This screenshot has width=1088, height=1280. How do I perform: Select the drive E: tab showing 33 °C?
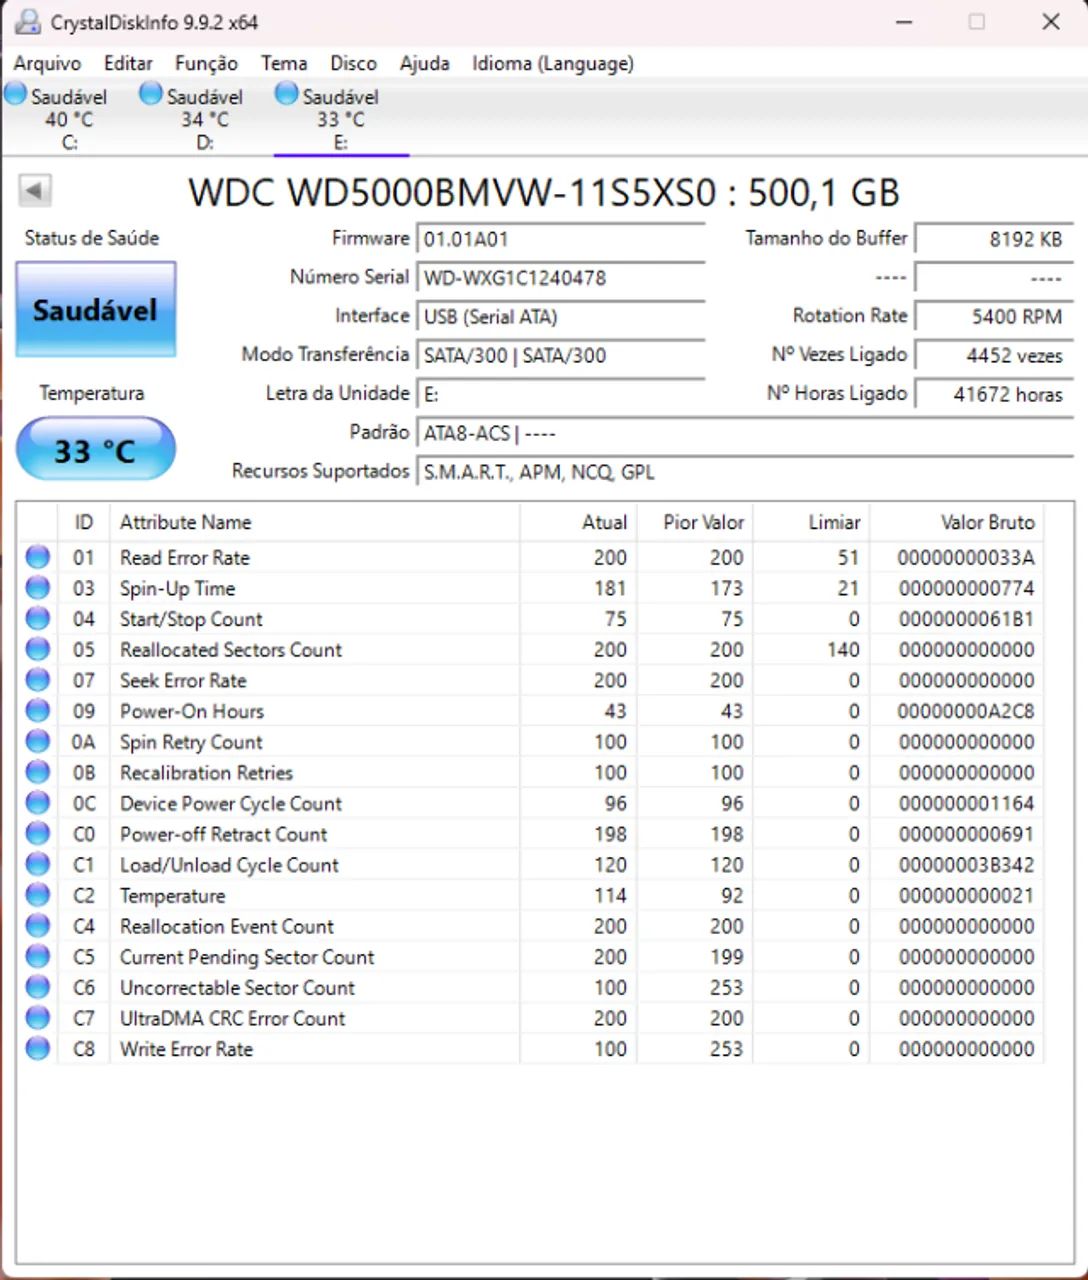pos(341,118)
